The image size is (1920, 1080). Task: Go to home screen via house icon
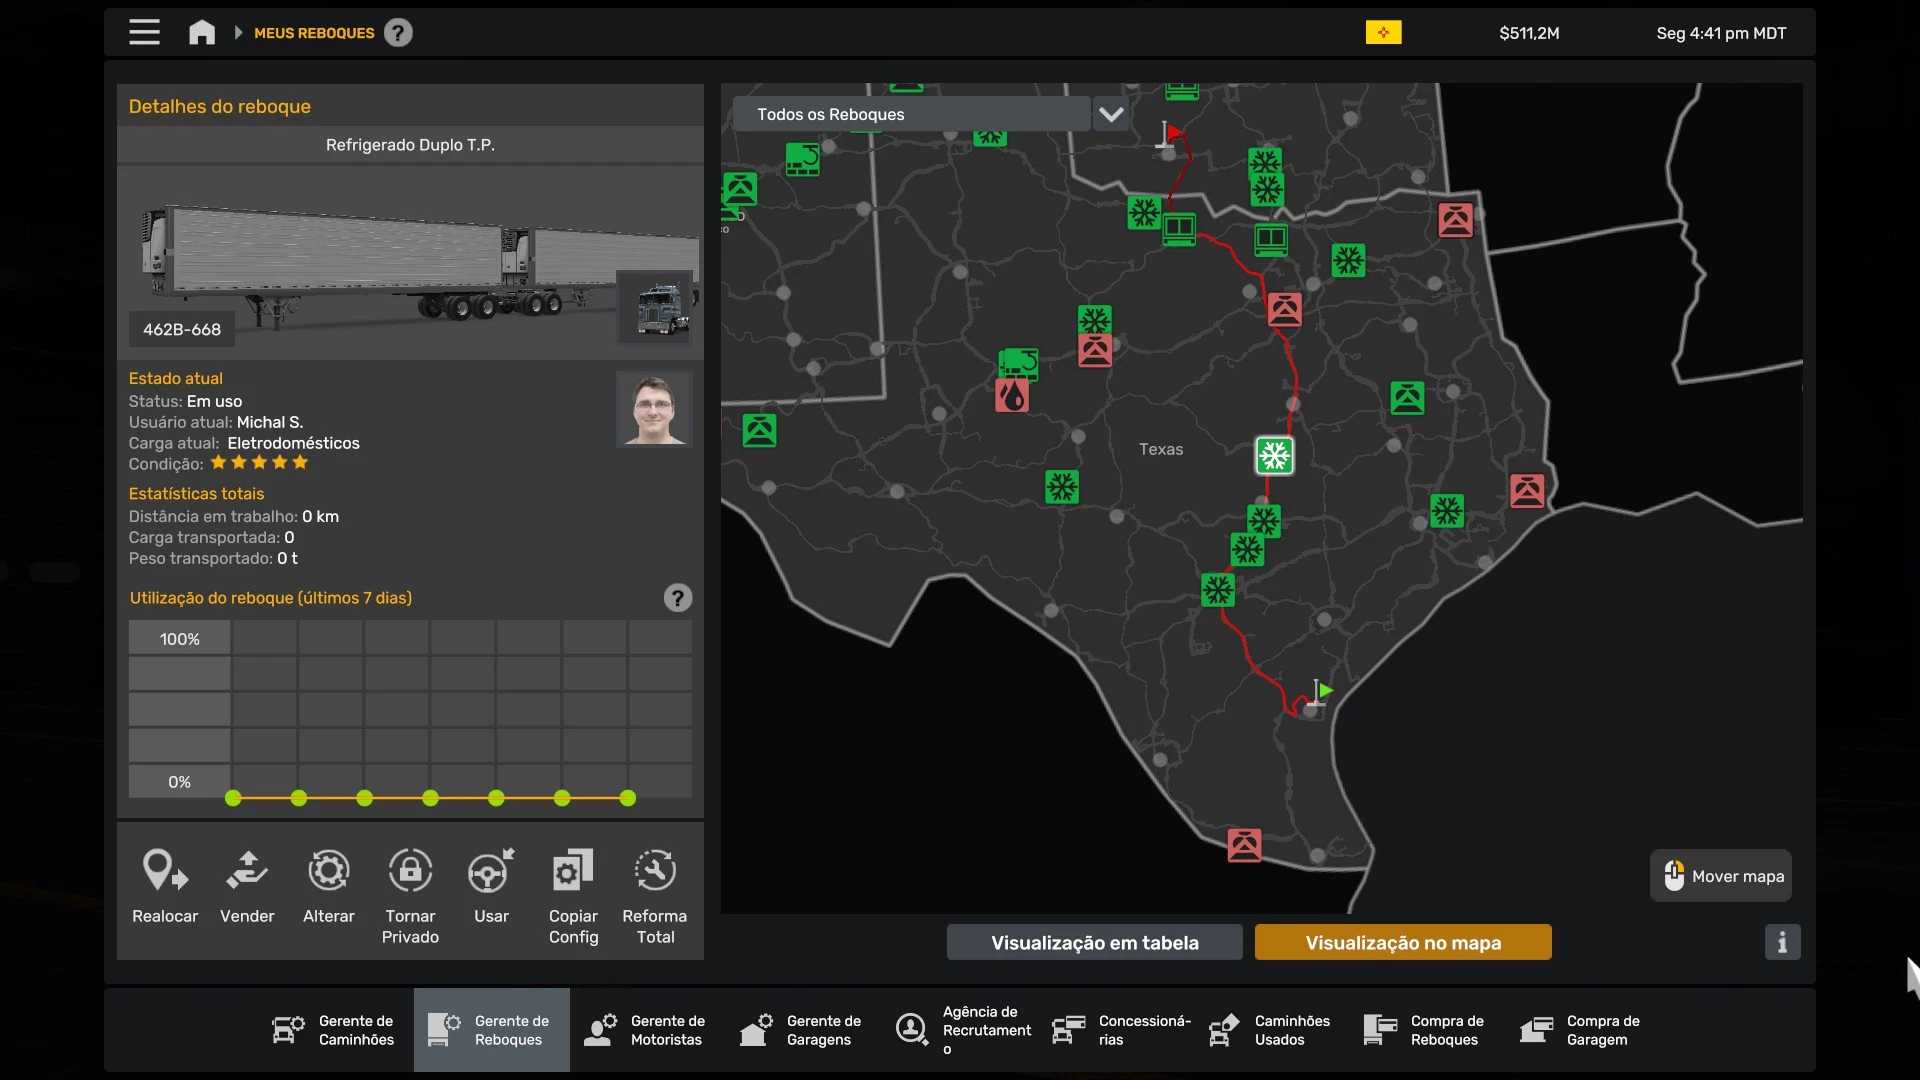[x=202, y=33]
